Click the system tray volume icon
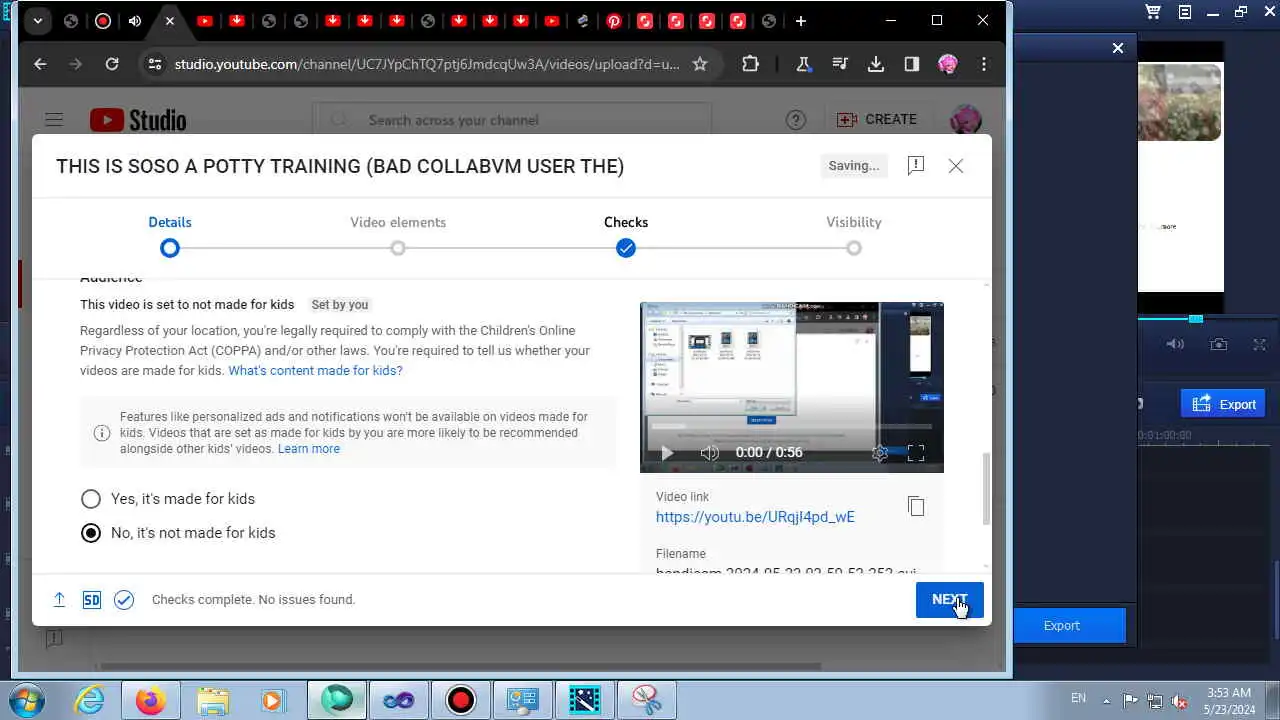The image size is (1280, 720). tap(1180, 700)
